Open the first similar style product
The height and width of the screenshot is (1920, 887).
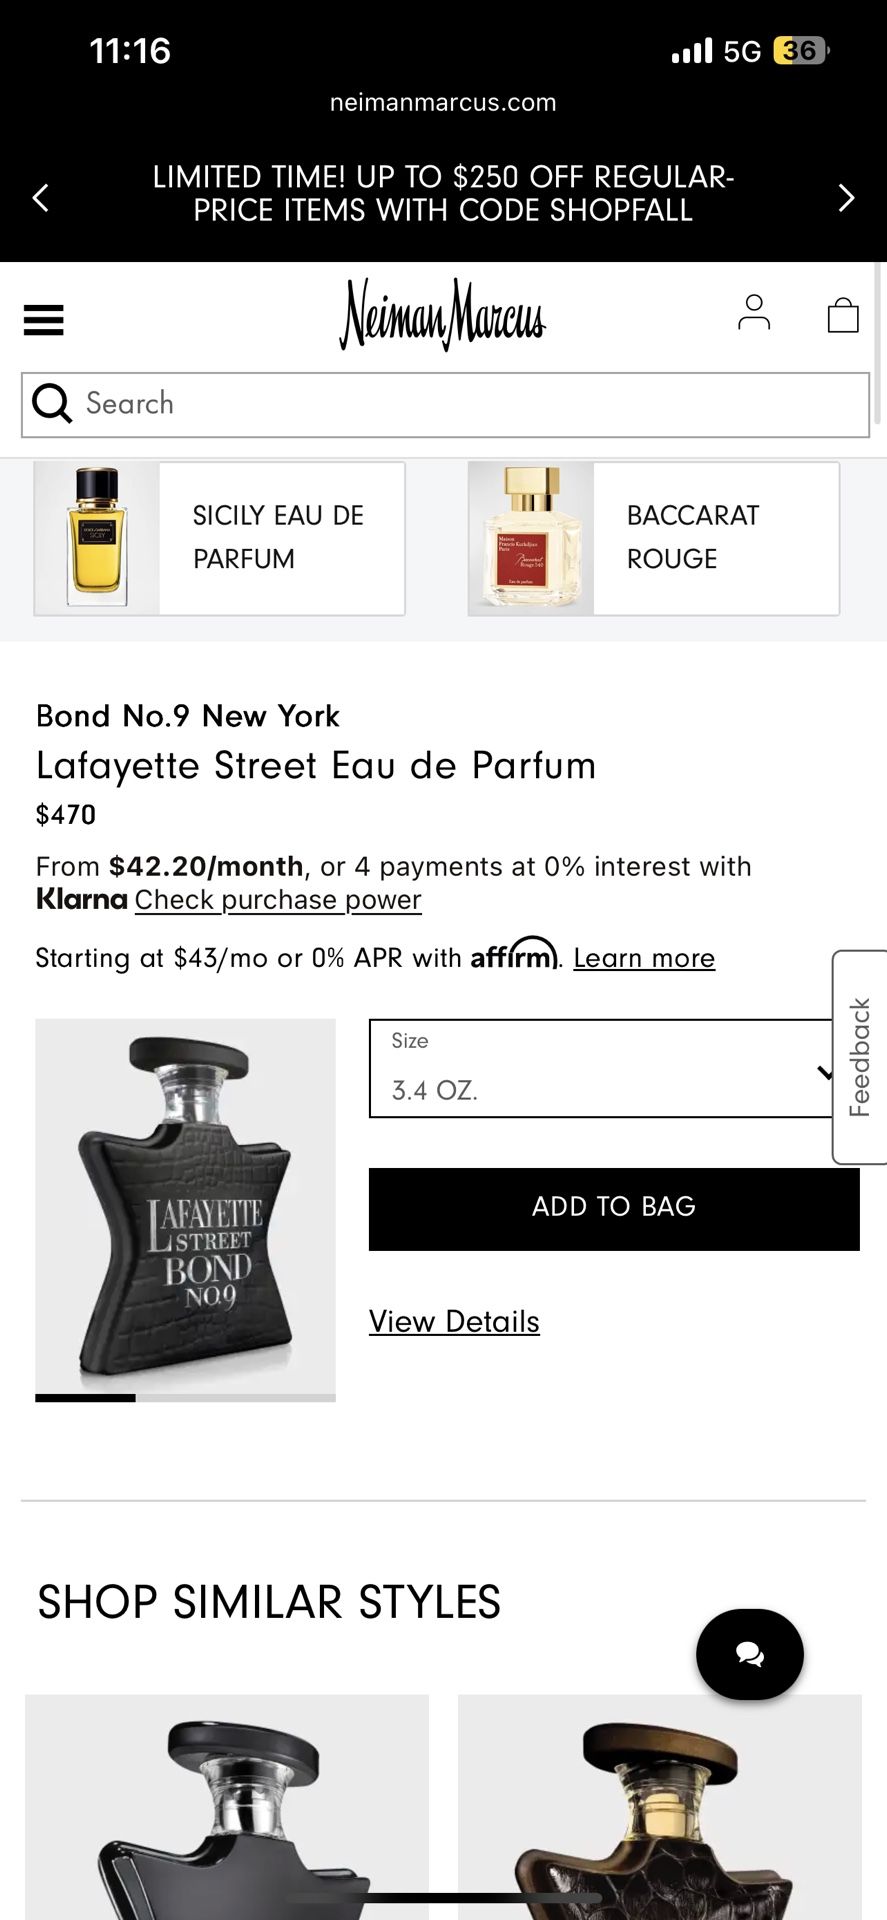(227, 1805)
